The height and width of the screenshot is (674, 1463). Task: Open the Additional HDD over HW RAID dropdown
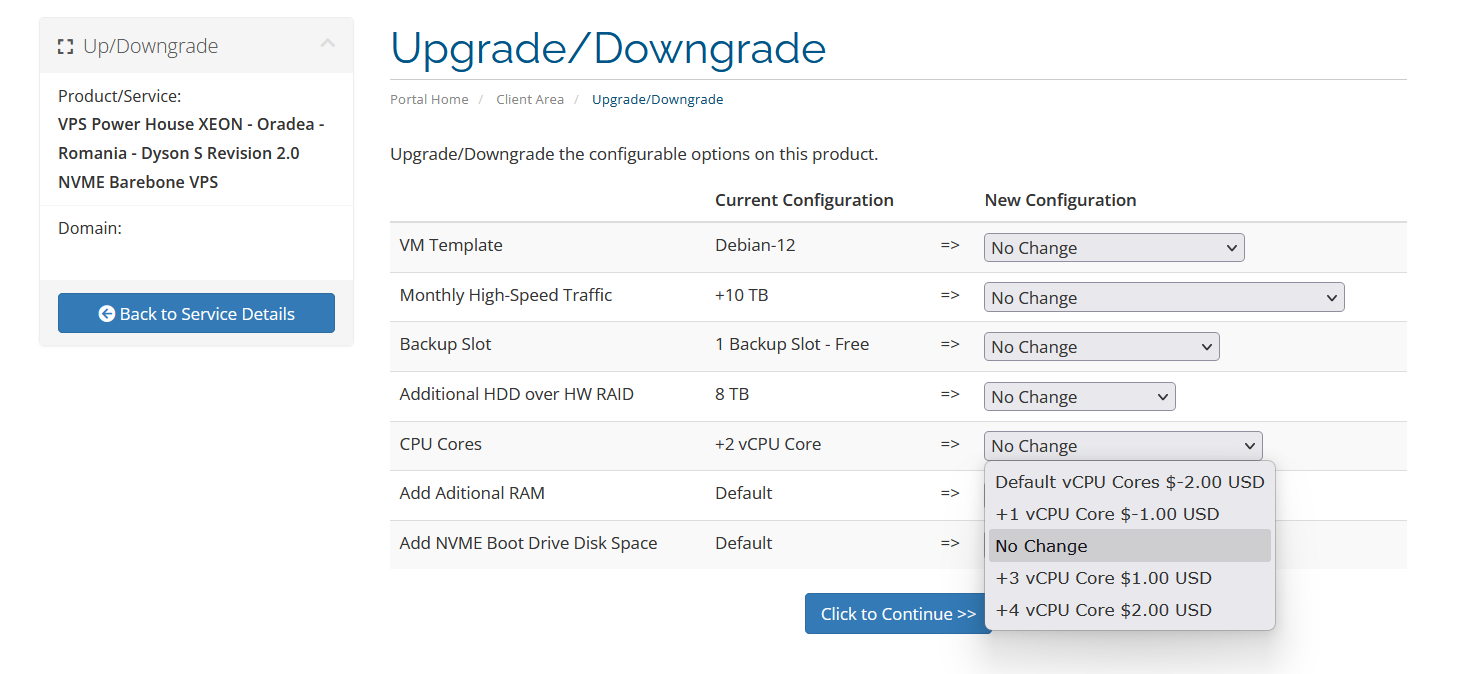click(1079, 397)
